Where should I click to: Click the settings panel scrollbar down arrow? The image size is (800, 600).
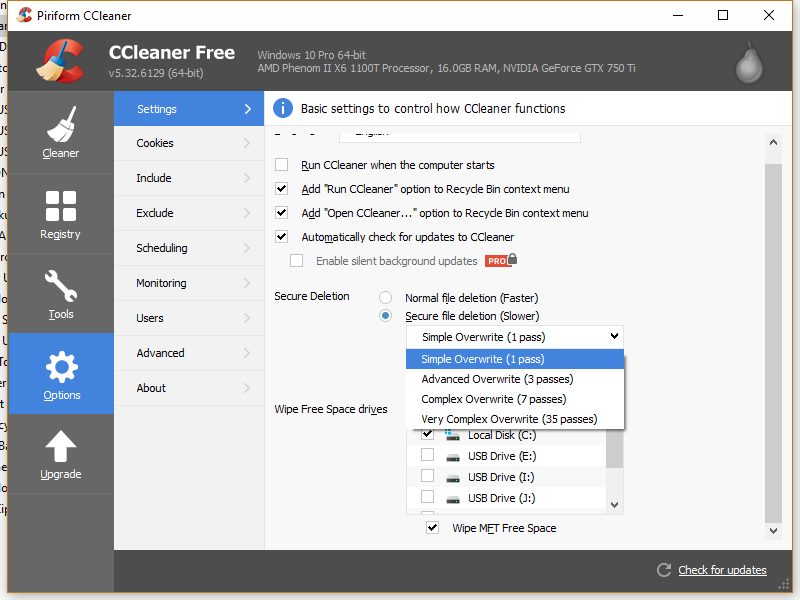pos(773,531)
